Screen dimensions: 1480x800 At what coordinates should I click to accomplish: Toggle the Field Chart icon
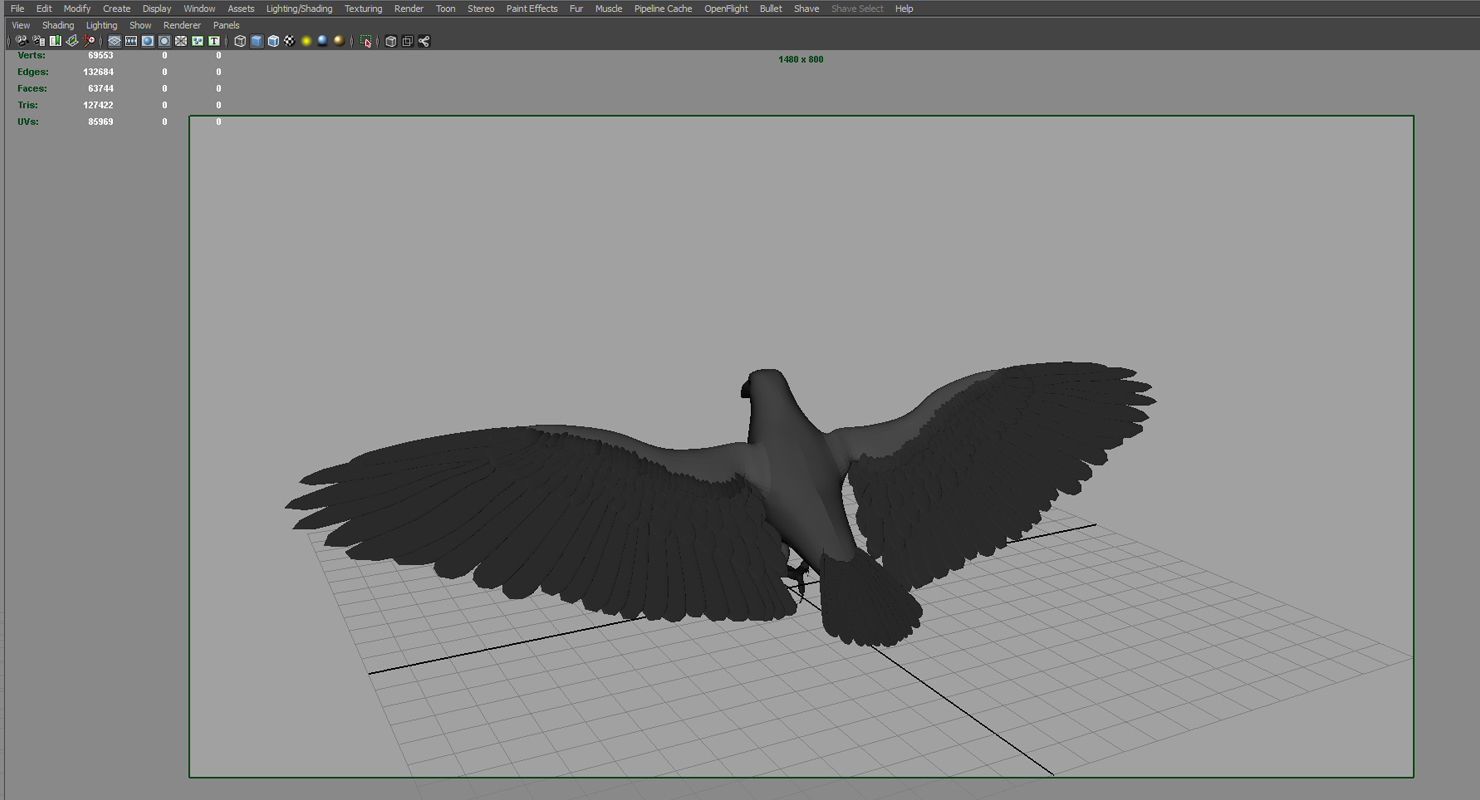pyautogui.click(x=181, y=41)
